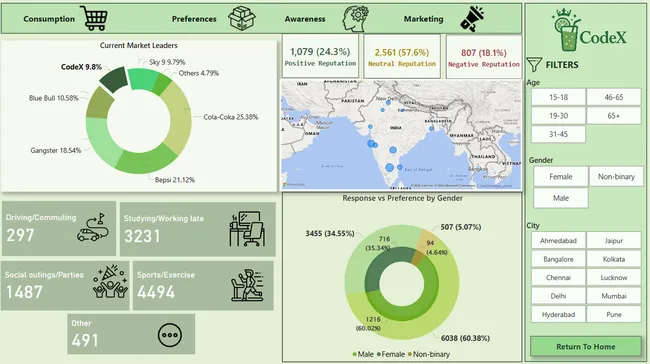
Task: Click the 507 (5.07%) data label
Action: (461, 227)
